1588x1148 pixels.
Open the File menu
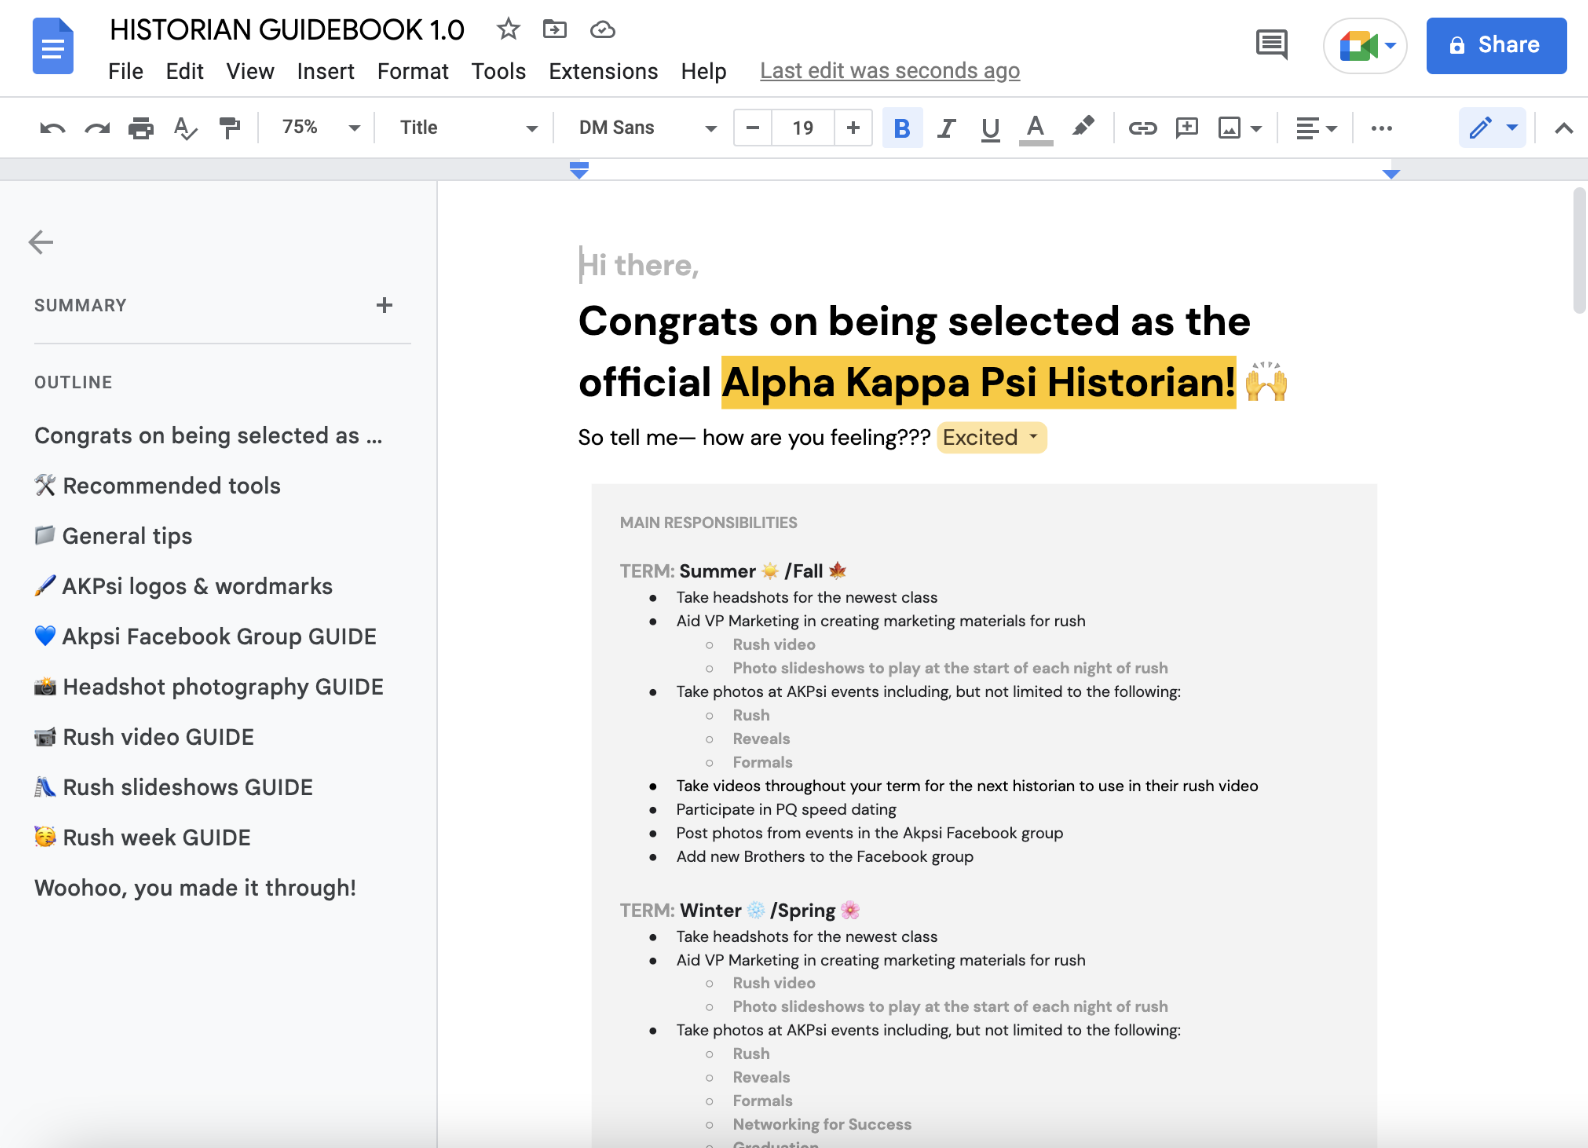click(x=126, y=72)
